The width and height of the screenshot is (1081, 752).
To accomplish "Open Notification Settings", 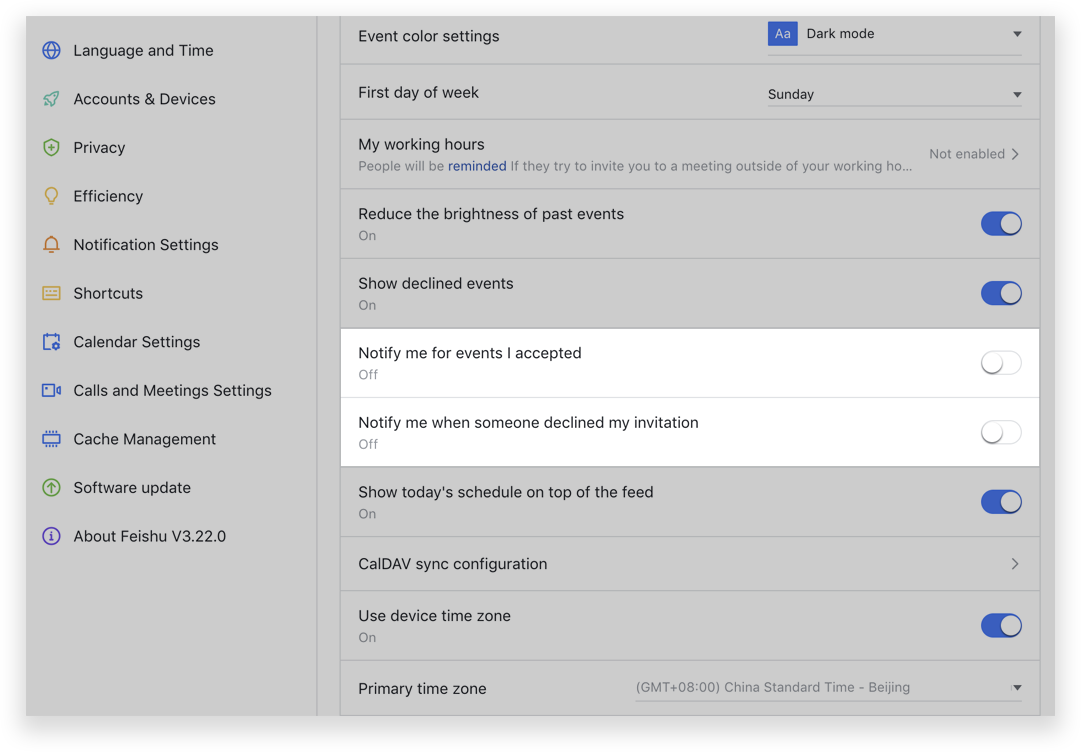I will click(x=145, y=245).
